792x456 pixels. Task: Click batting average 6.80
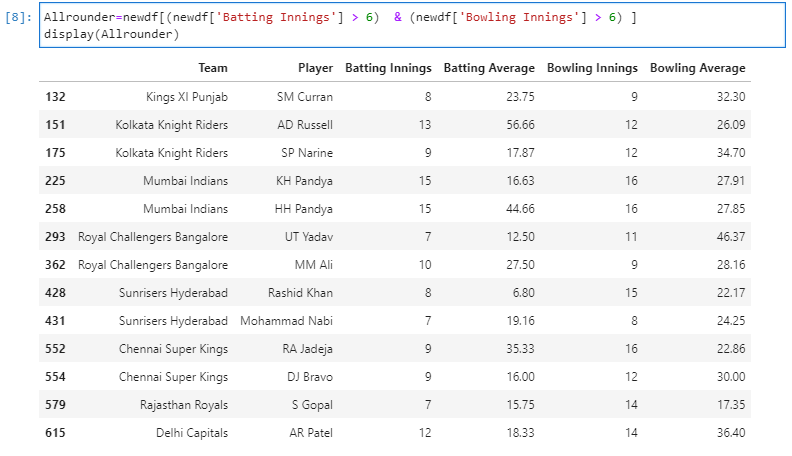coord(523,293)
